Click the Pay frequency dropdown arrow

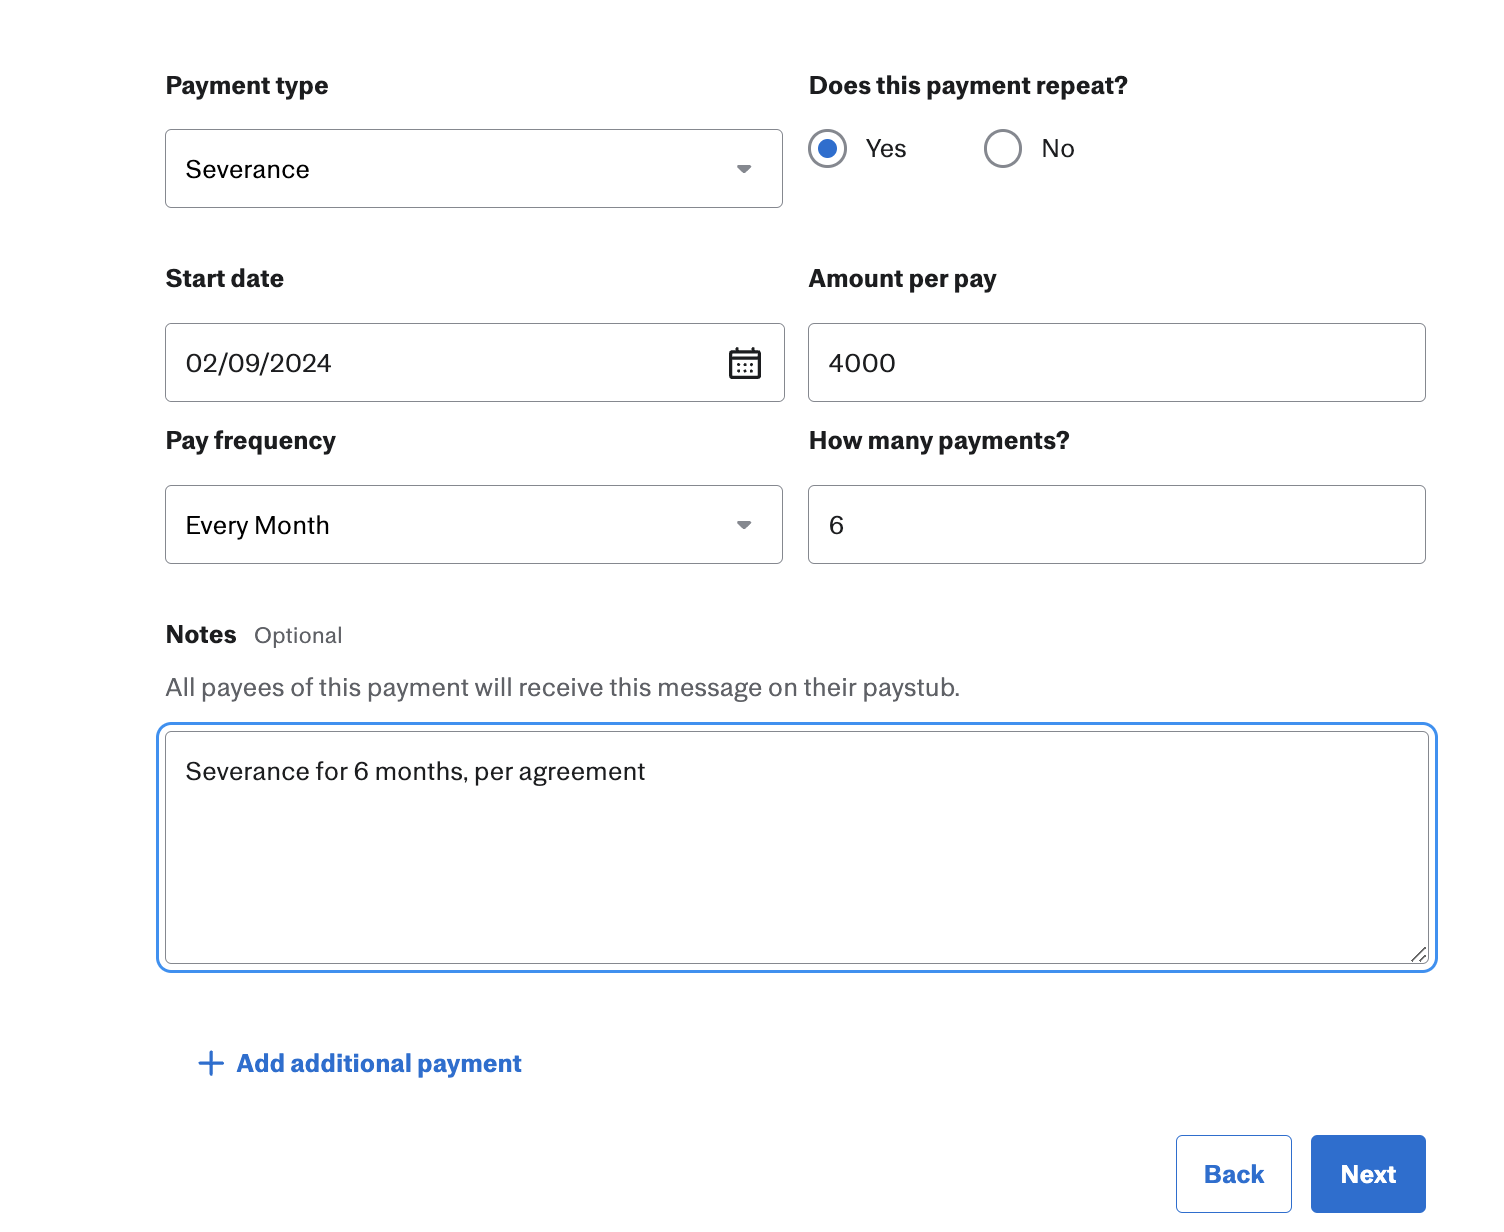click(x=744, y=525)
